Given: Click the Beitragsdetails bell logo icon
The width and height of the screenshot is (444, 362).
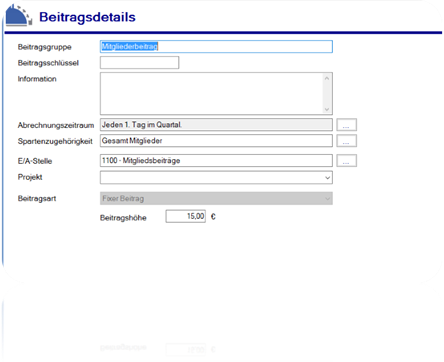Looking at the screenshot, I should click(19, 15).
